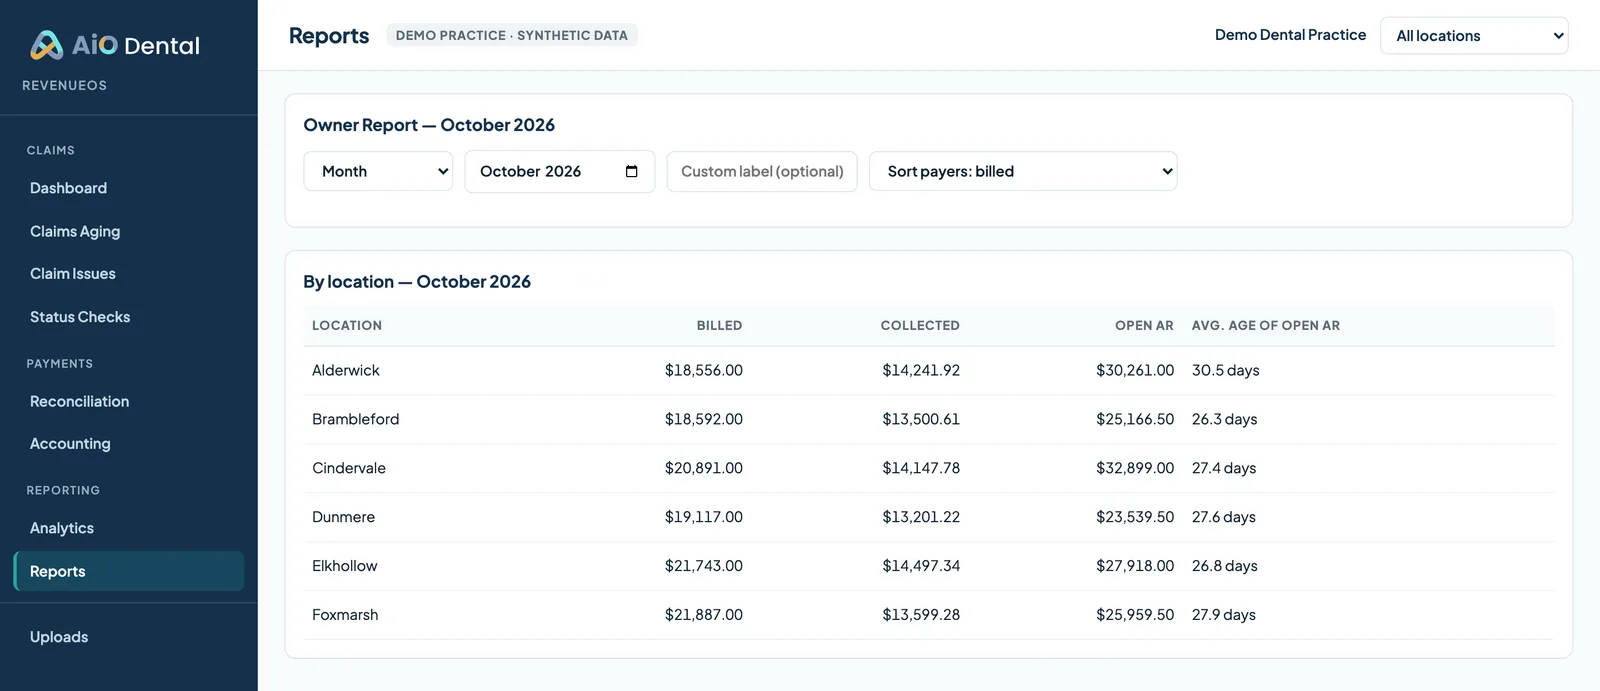Open the calendar picker icon in date field

click(x=631, y=171)
